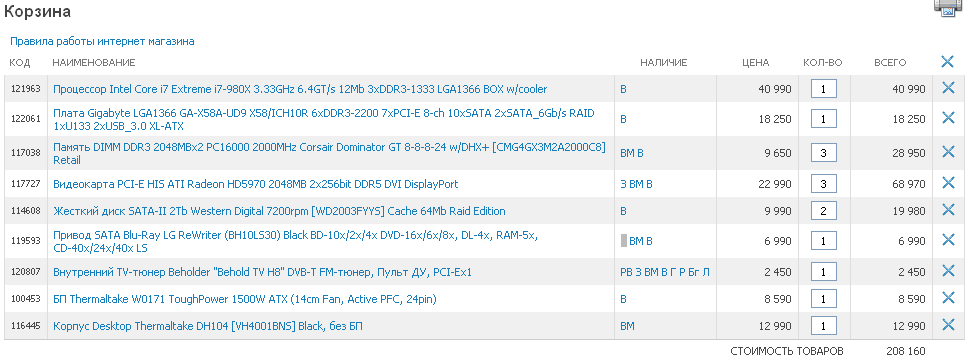Edit quantity field for Corsair memory
The height and width of the screenshot is (362, 973).
(x=823, y=153)
